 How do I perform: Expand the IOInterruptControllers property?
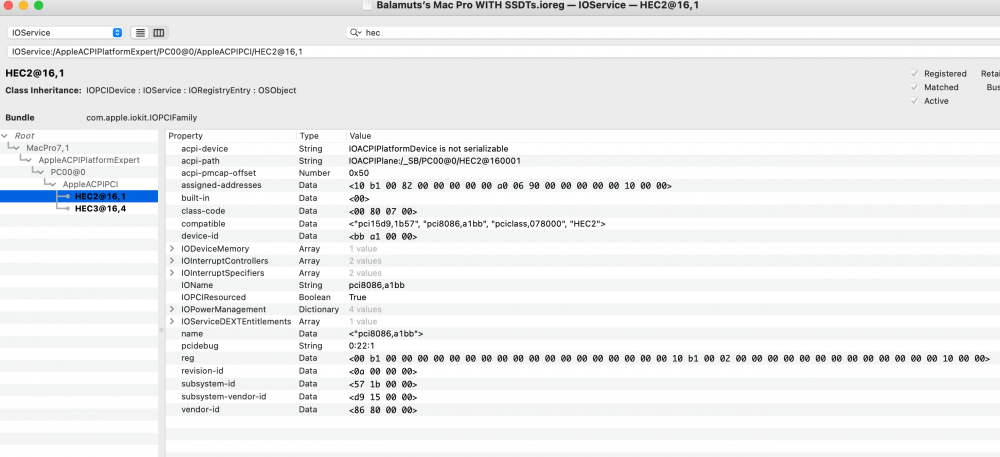(172, 261)
